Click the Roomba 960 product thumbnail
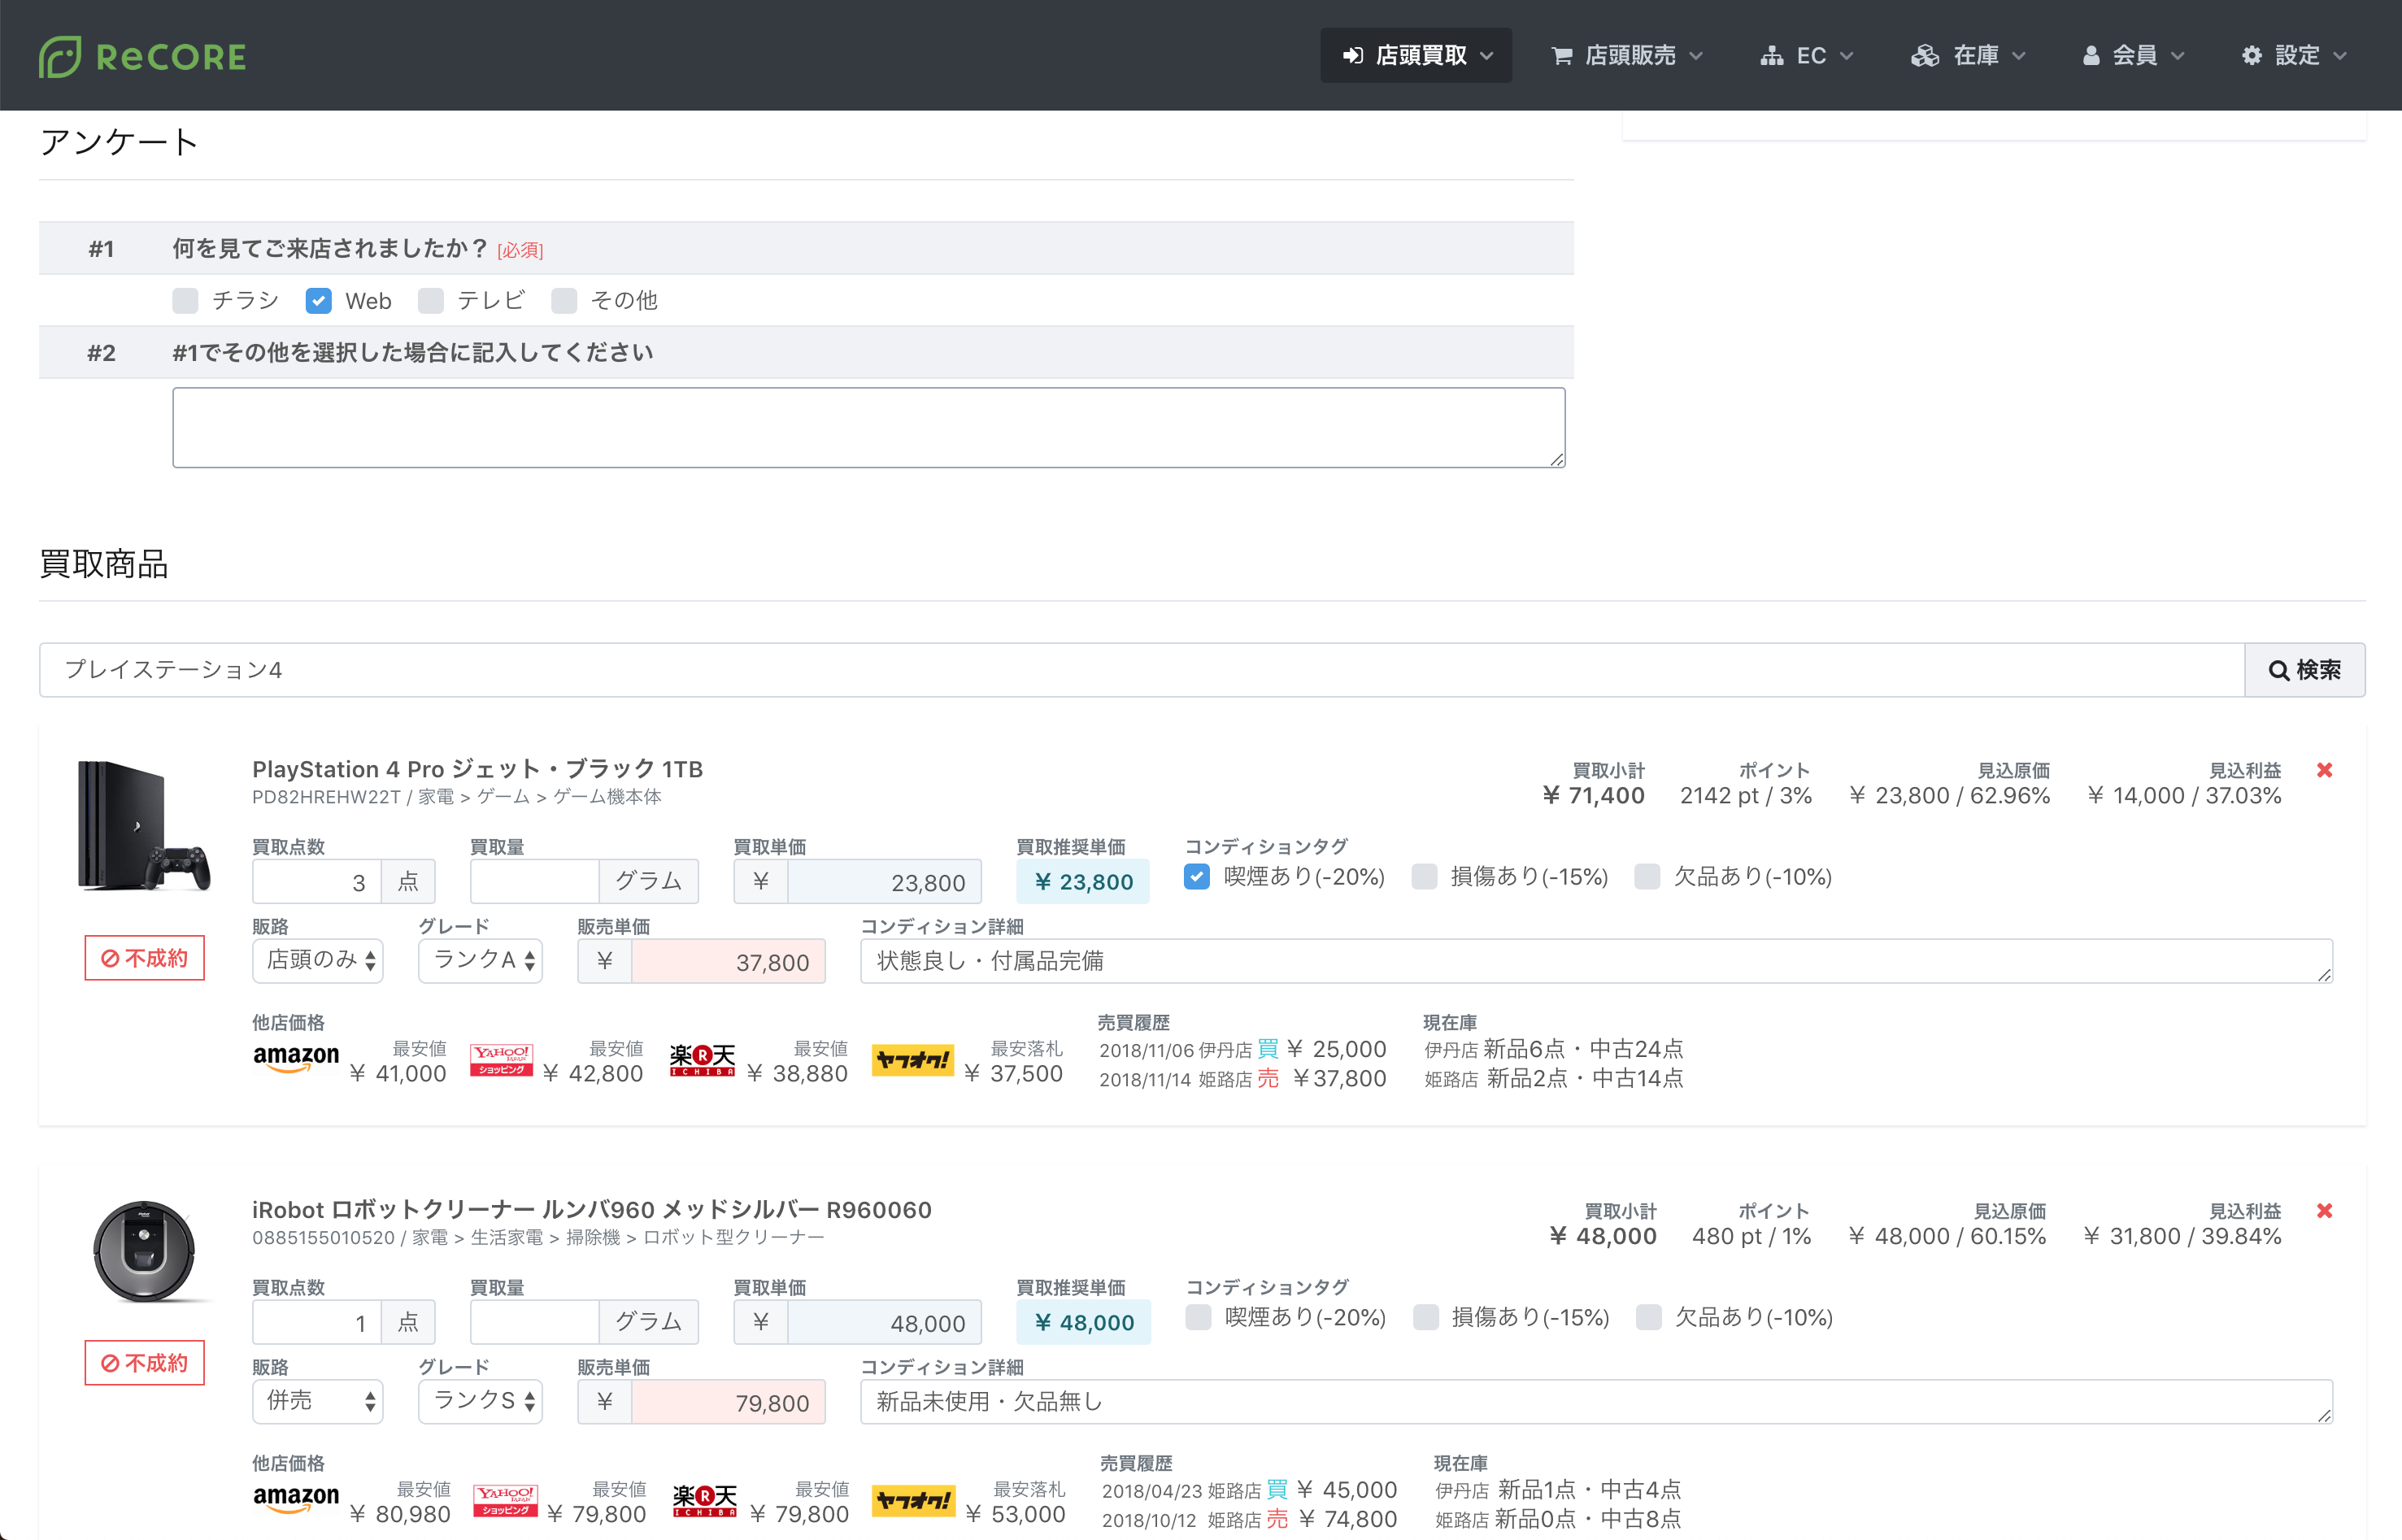 (144, 1251)
